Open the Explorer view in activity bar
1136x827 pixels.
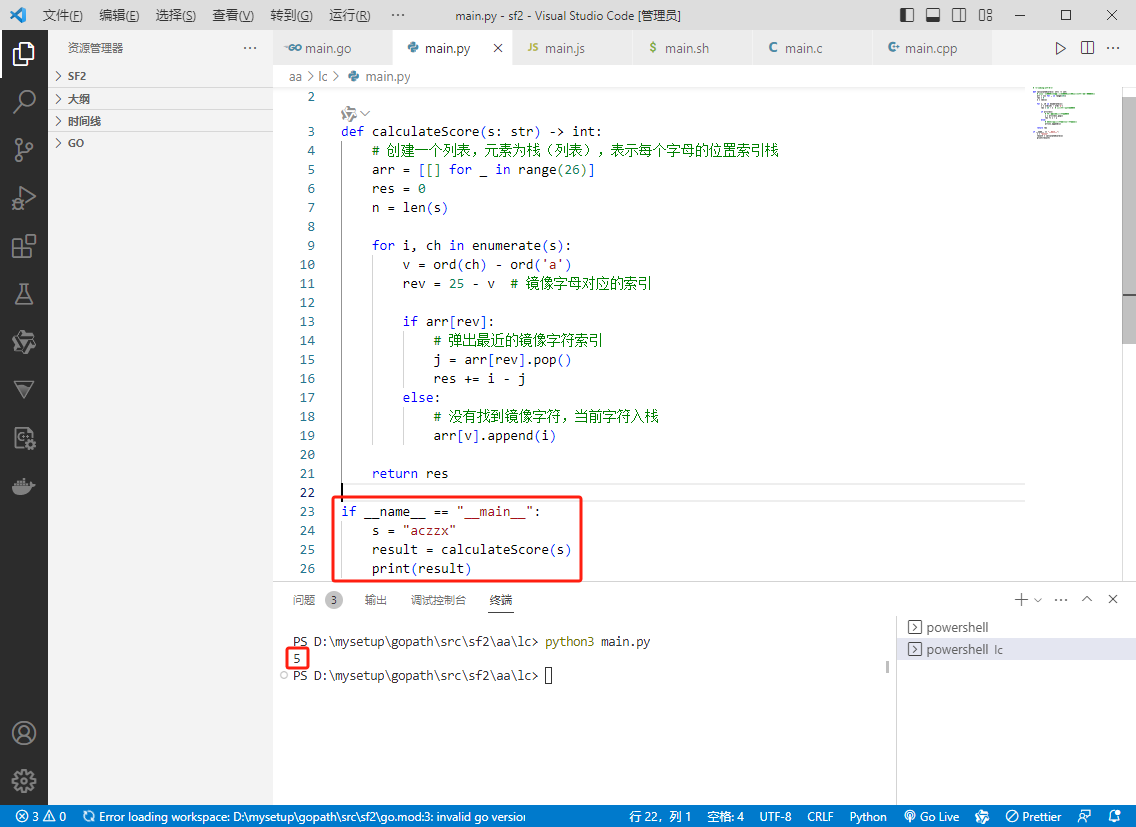coord(23,54)
